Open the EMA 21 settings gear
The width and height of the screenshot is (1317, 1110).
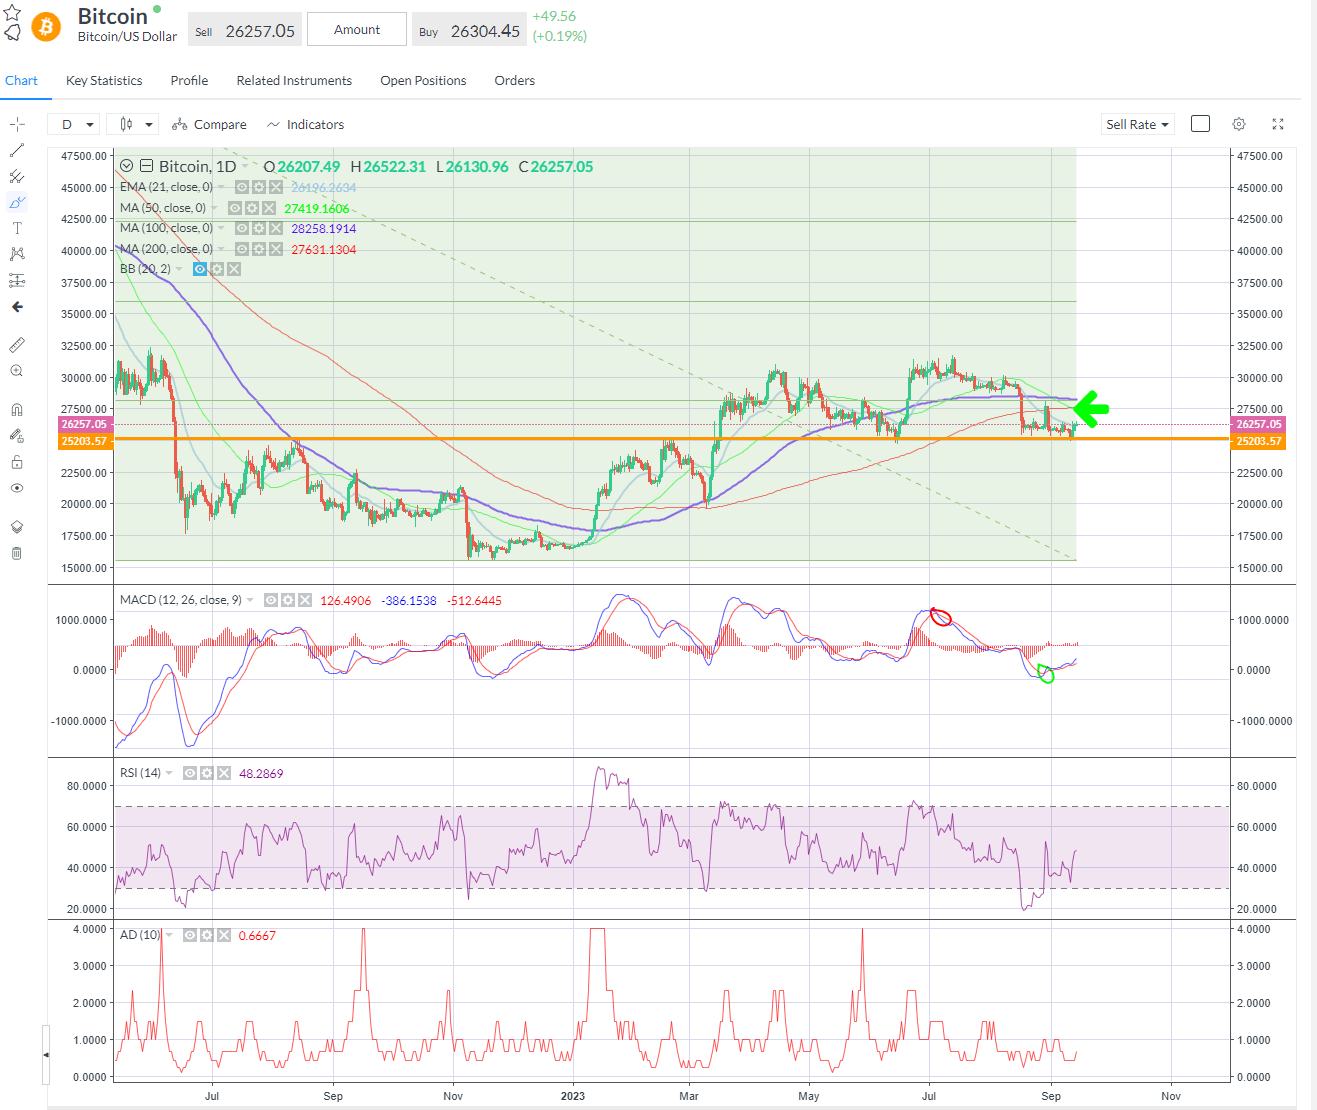[x=259, y=187]
